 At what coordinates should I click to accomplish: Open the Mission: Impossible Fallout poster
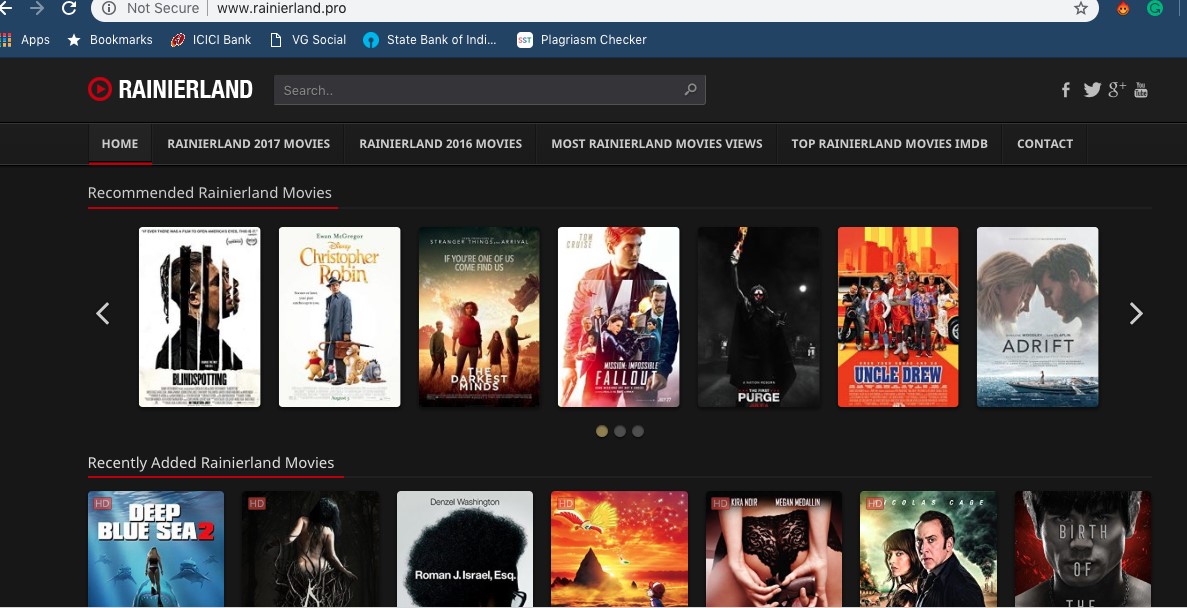pos(618,316)
